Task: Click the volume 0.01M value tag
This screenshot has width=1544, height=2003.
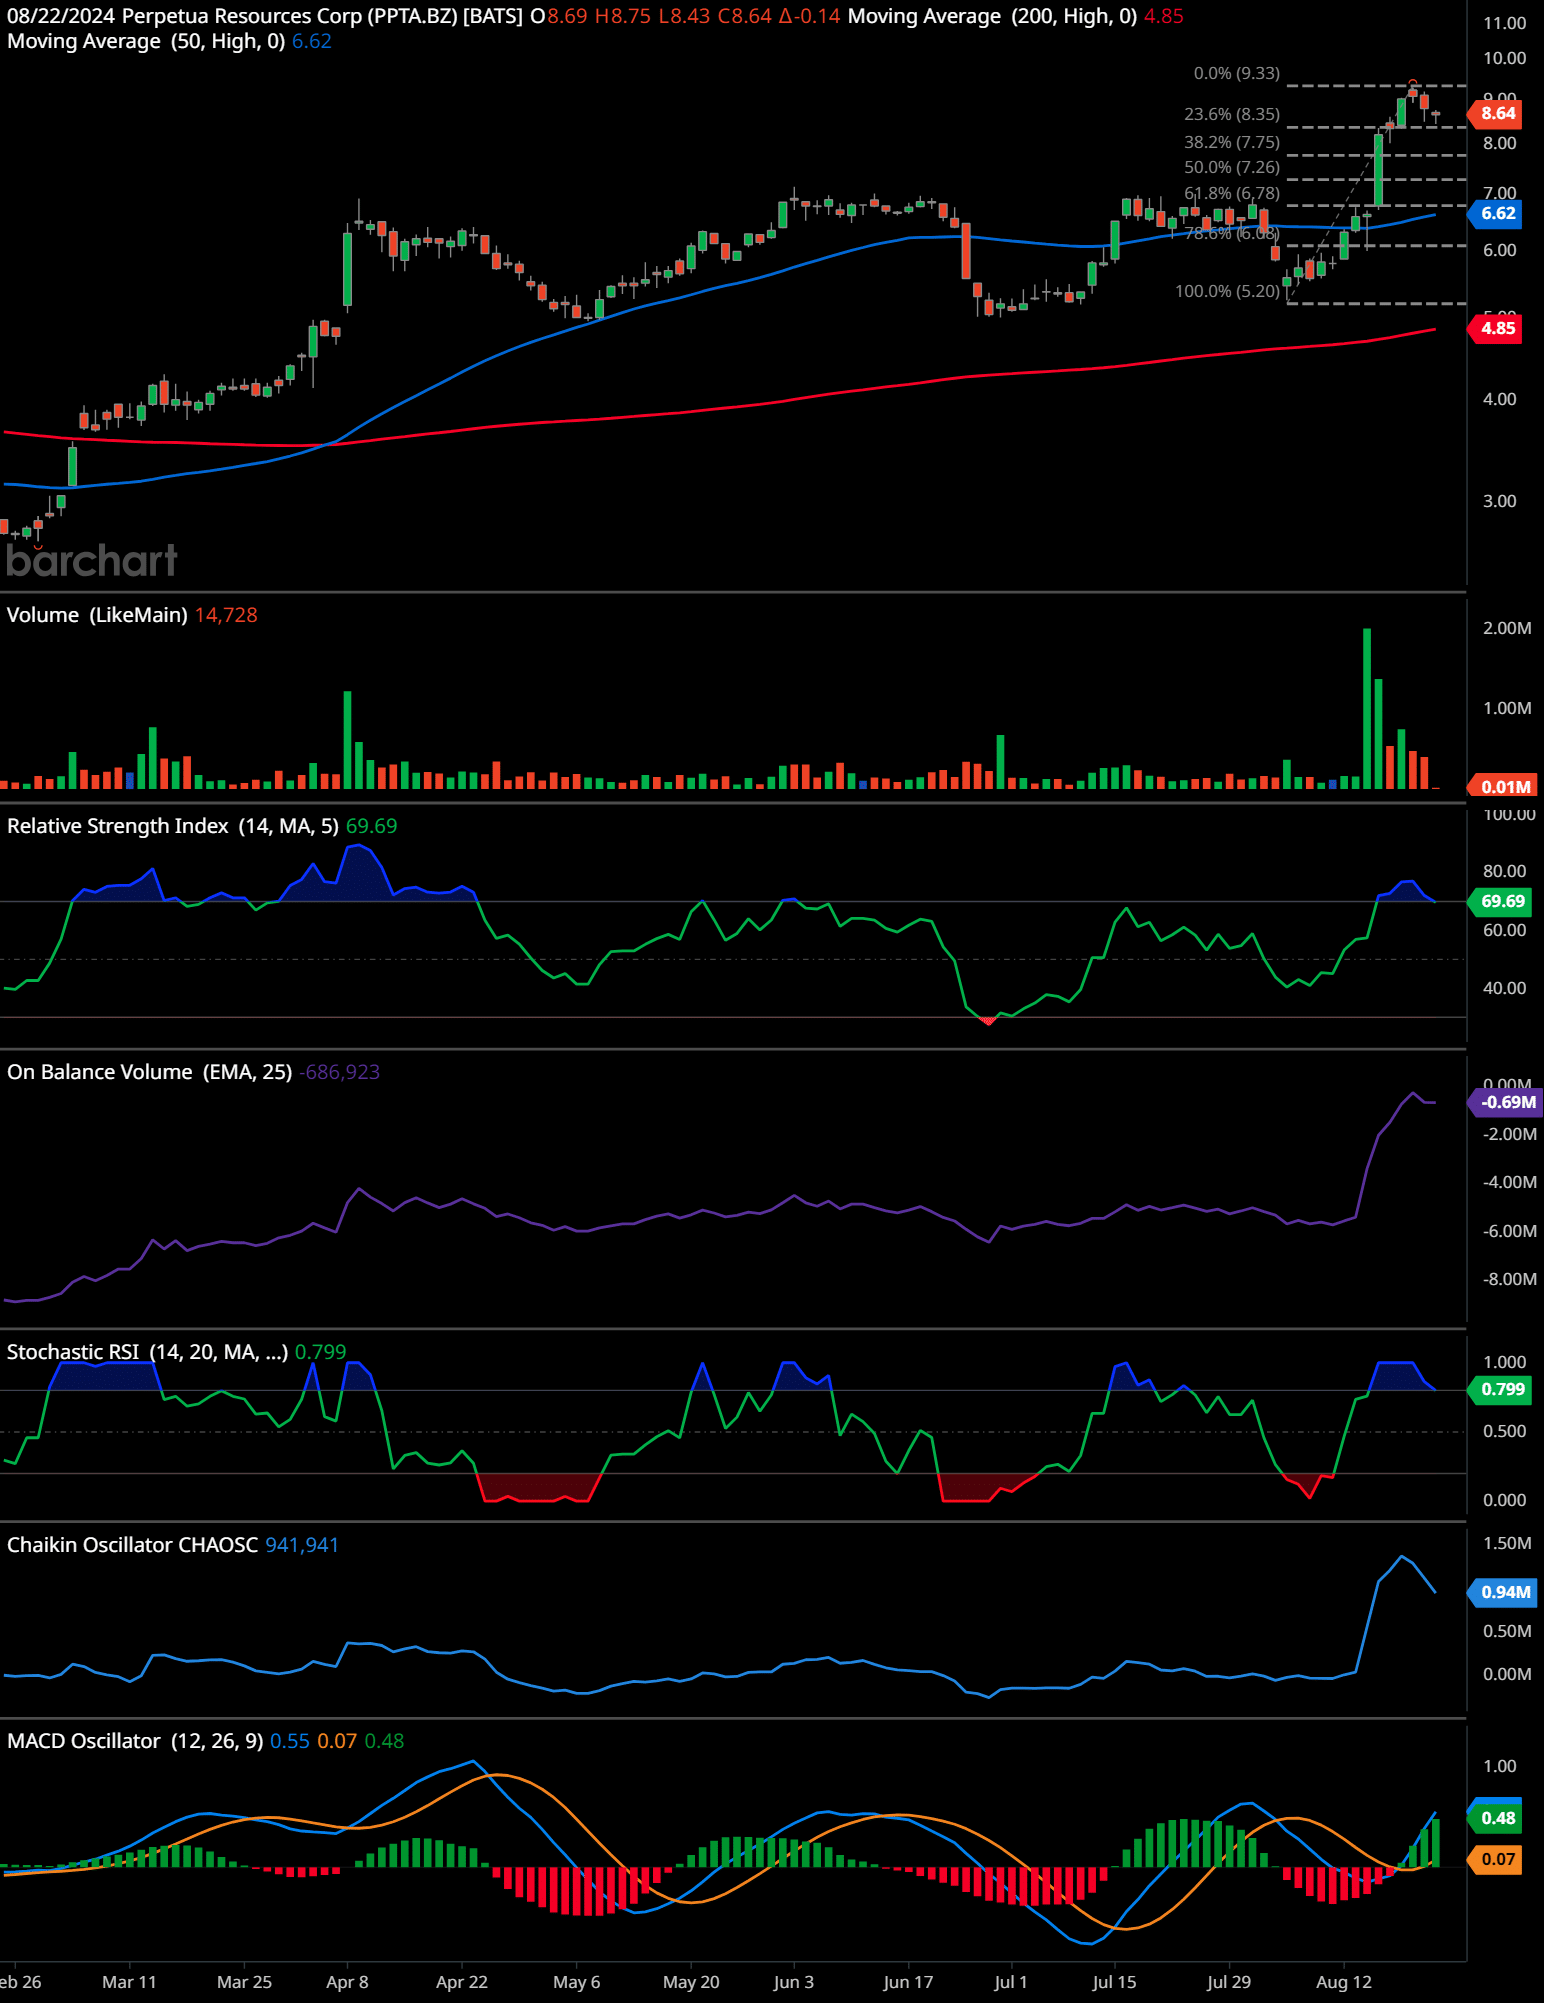Action: pyautogui.click(x=1502, y=788)
